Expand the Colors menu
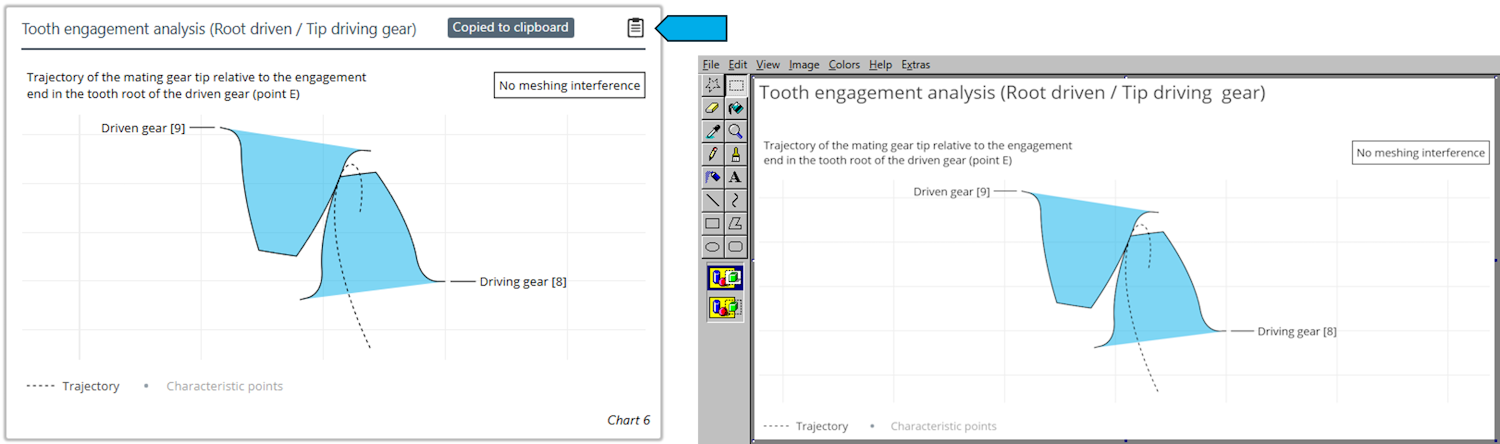Screen dimensions: 1500x444 coord(844,65)
